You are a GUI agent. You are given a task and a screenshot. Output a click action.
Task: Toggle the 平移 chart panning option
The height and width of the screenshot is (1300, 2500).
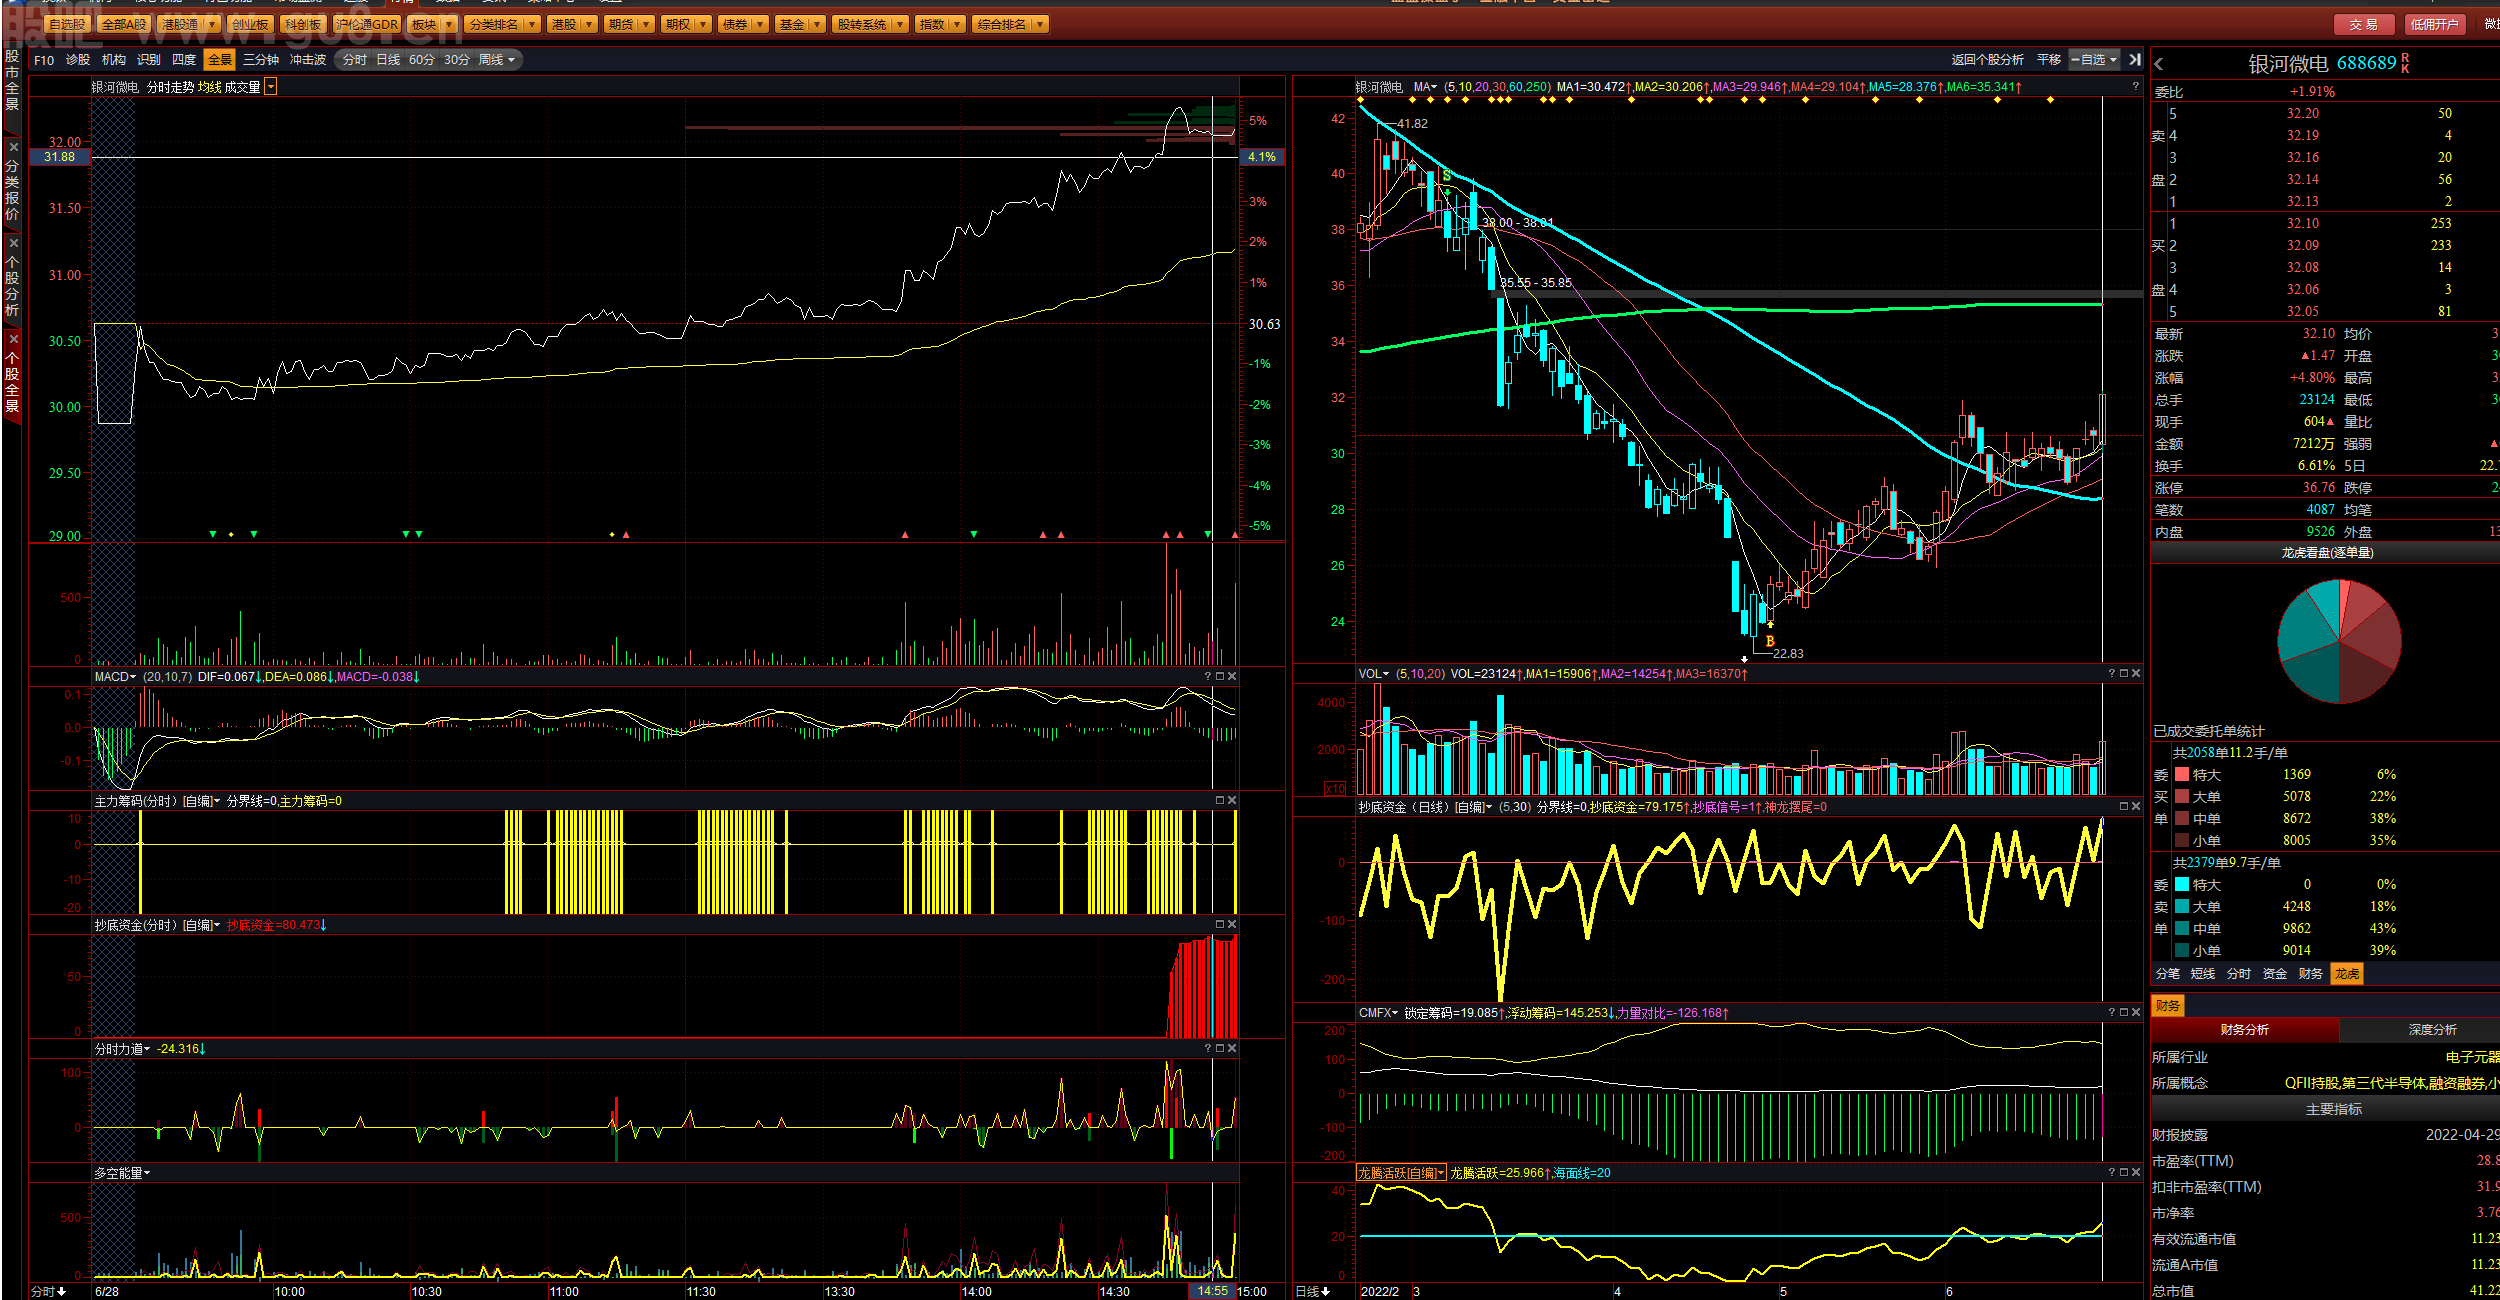click(x=2049, y=60)
